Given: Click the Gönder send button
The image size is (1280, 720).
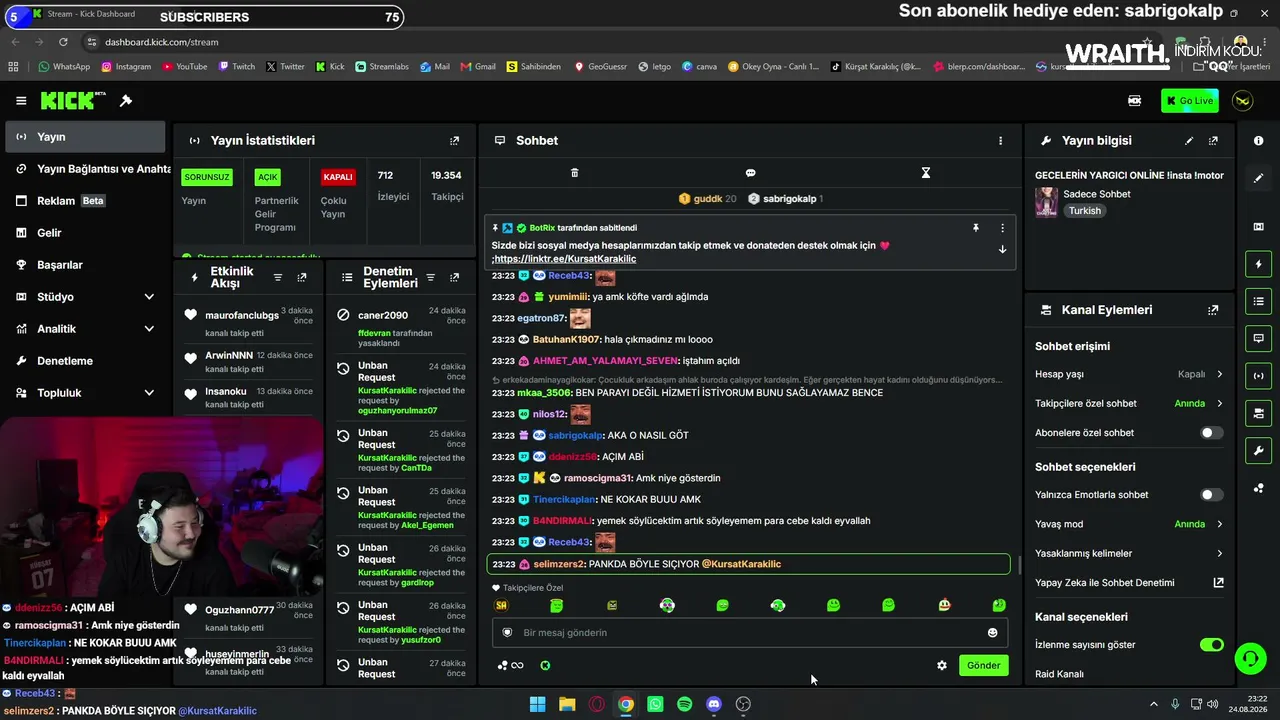Looking at the screenshot, I should (x=983, y=666).
